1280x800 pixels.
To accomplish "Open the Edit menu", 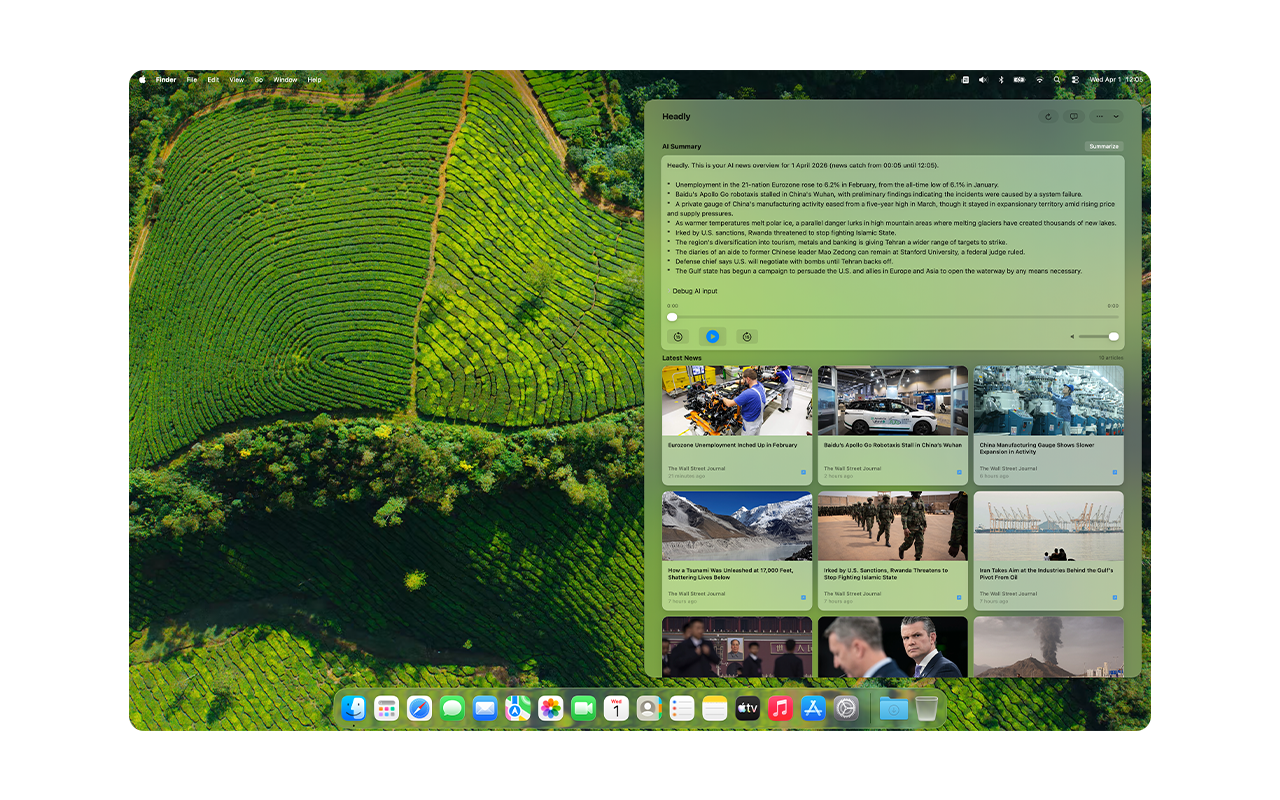I will [x=213, y=79].
